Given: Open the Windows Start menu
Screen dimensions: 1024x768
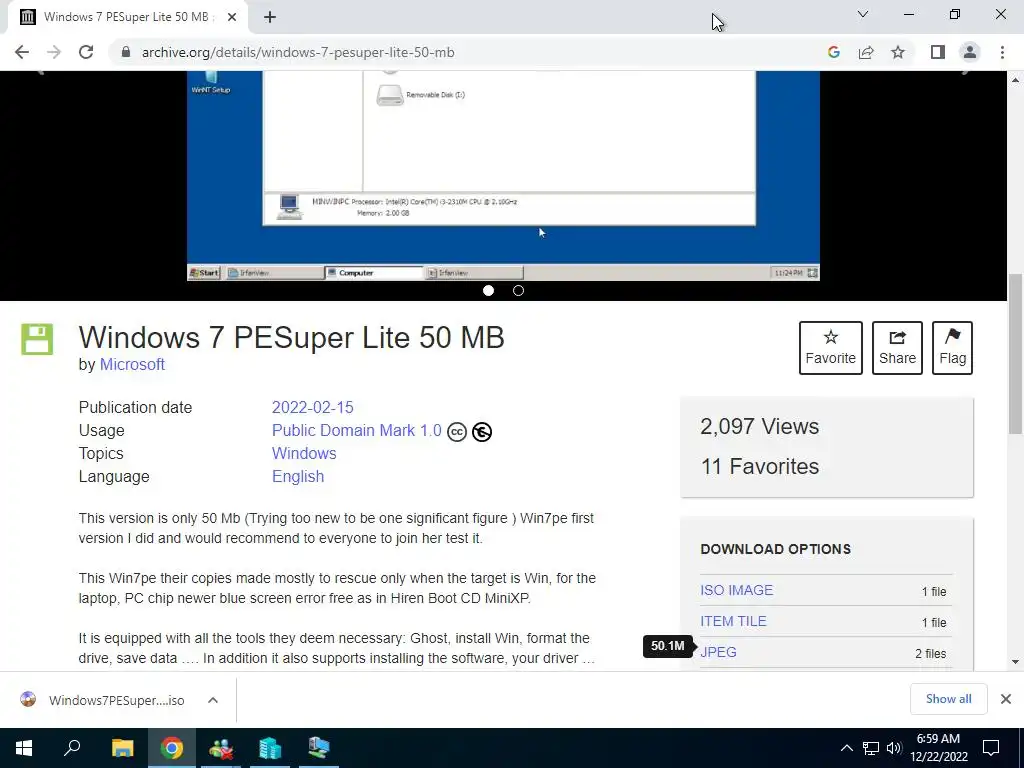Looking at the screenshot, I should click(x=24, y=748).
